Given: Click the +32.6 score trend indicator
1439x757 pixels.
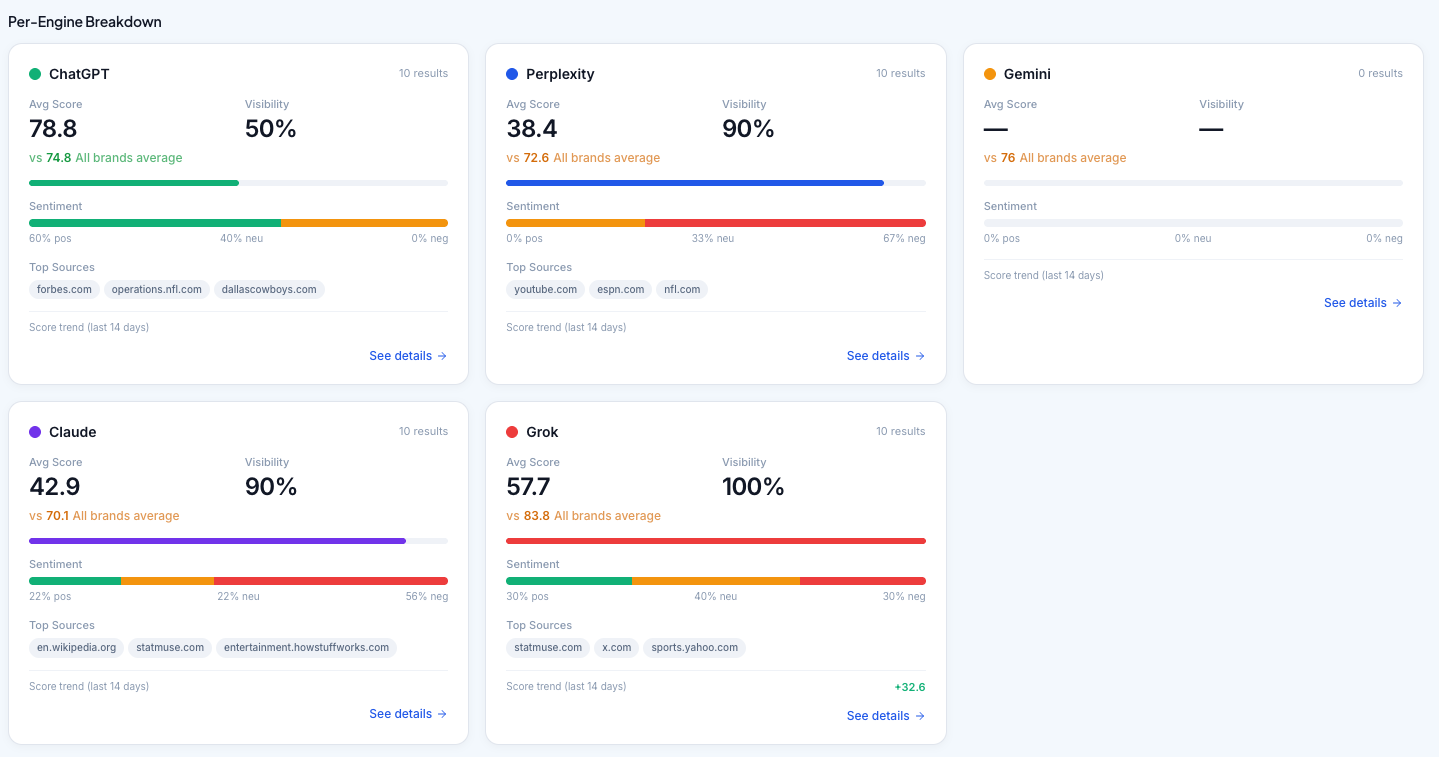Looking at the screenshot, I should (x=911, y=687).
